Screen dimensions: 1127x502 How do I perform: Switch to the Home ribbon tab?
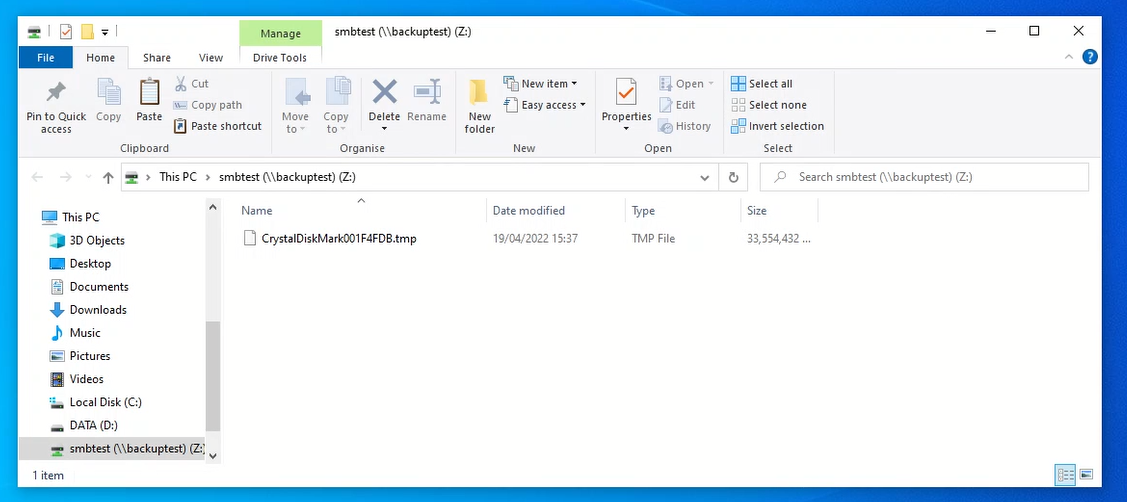click(101, 58)
